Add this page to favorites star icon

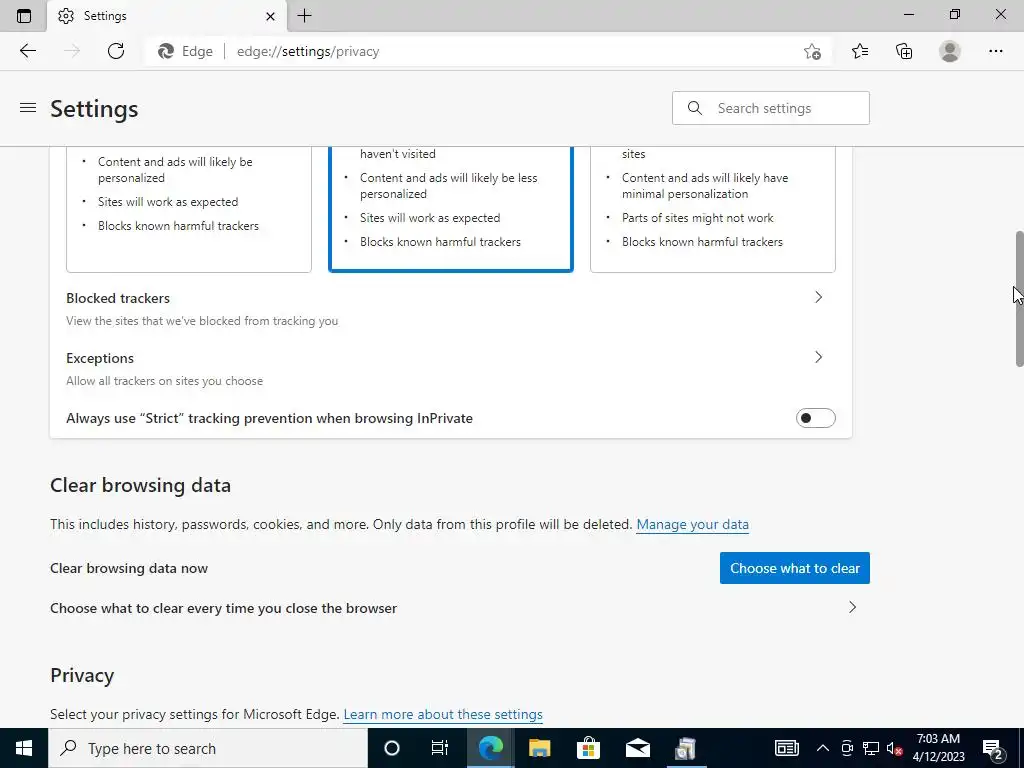coord(812,52)
